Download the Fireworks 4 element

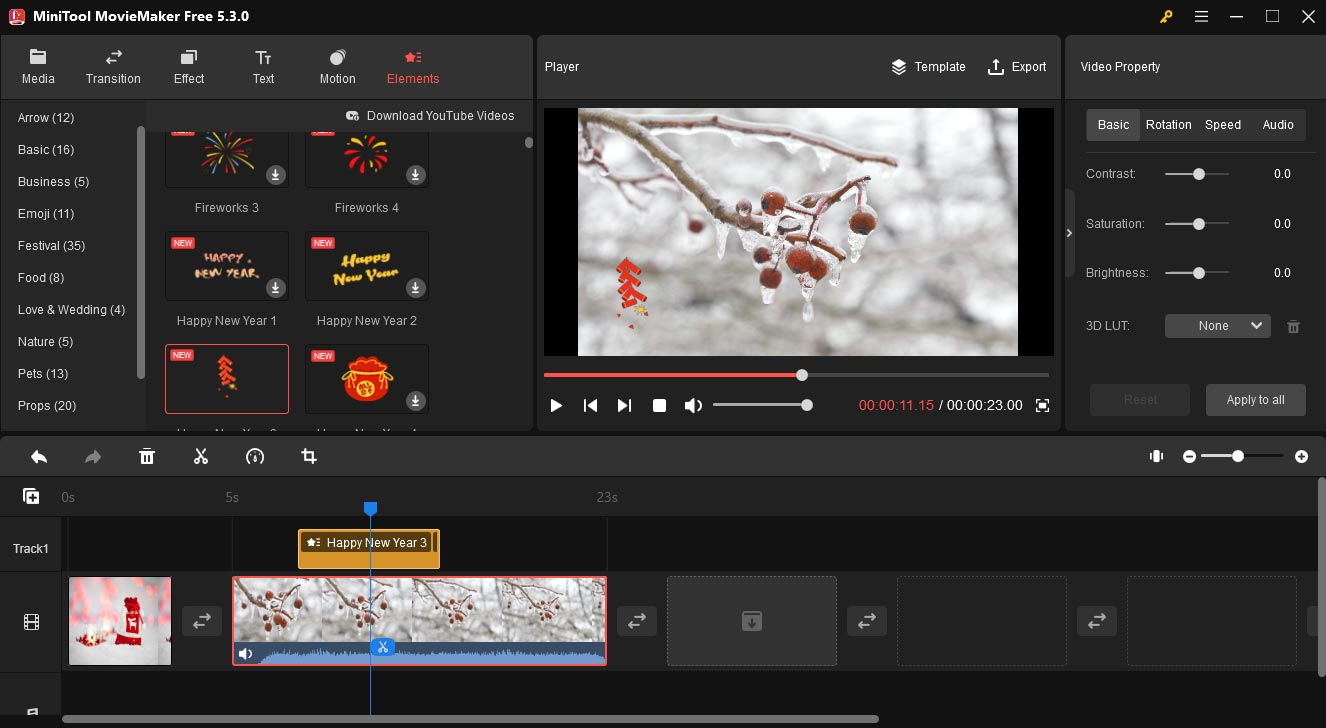tap(415, 175)
